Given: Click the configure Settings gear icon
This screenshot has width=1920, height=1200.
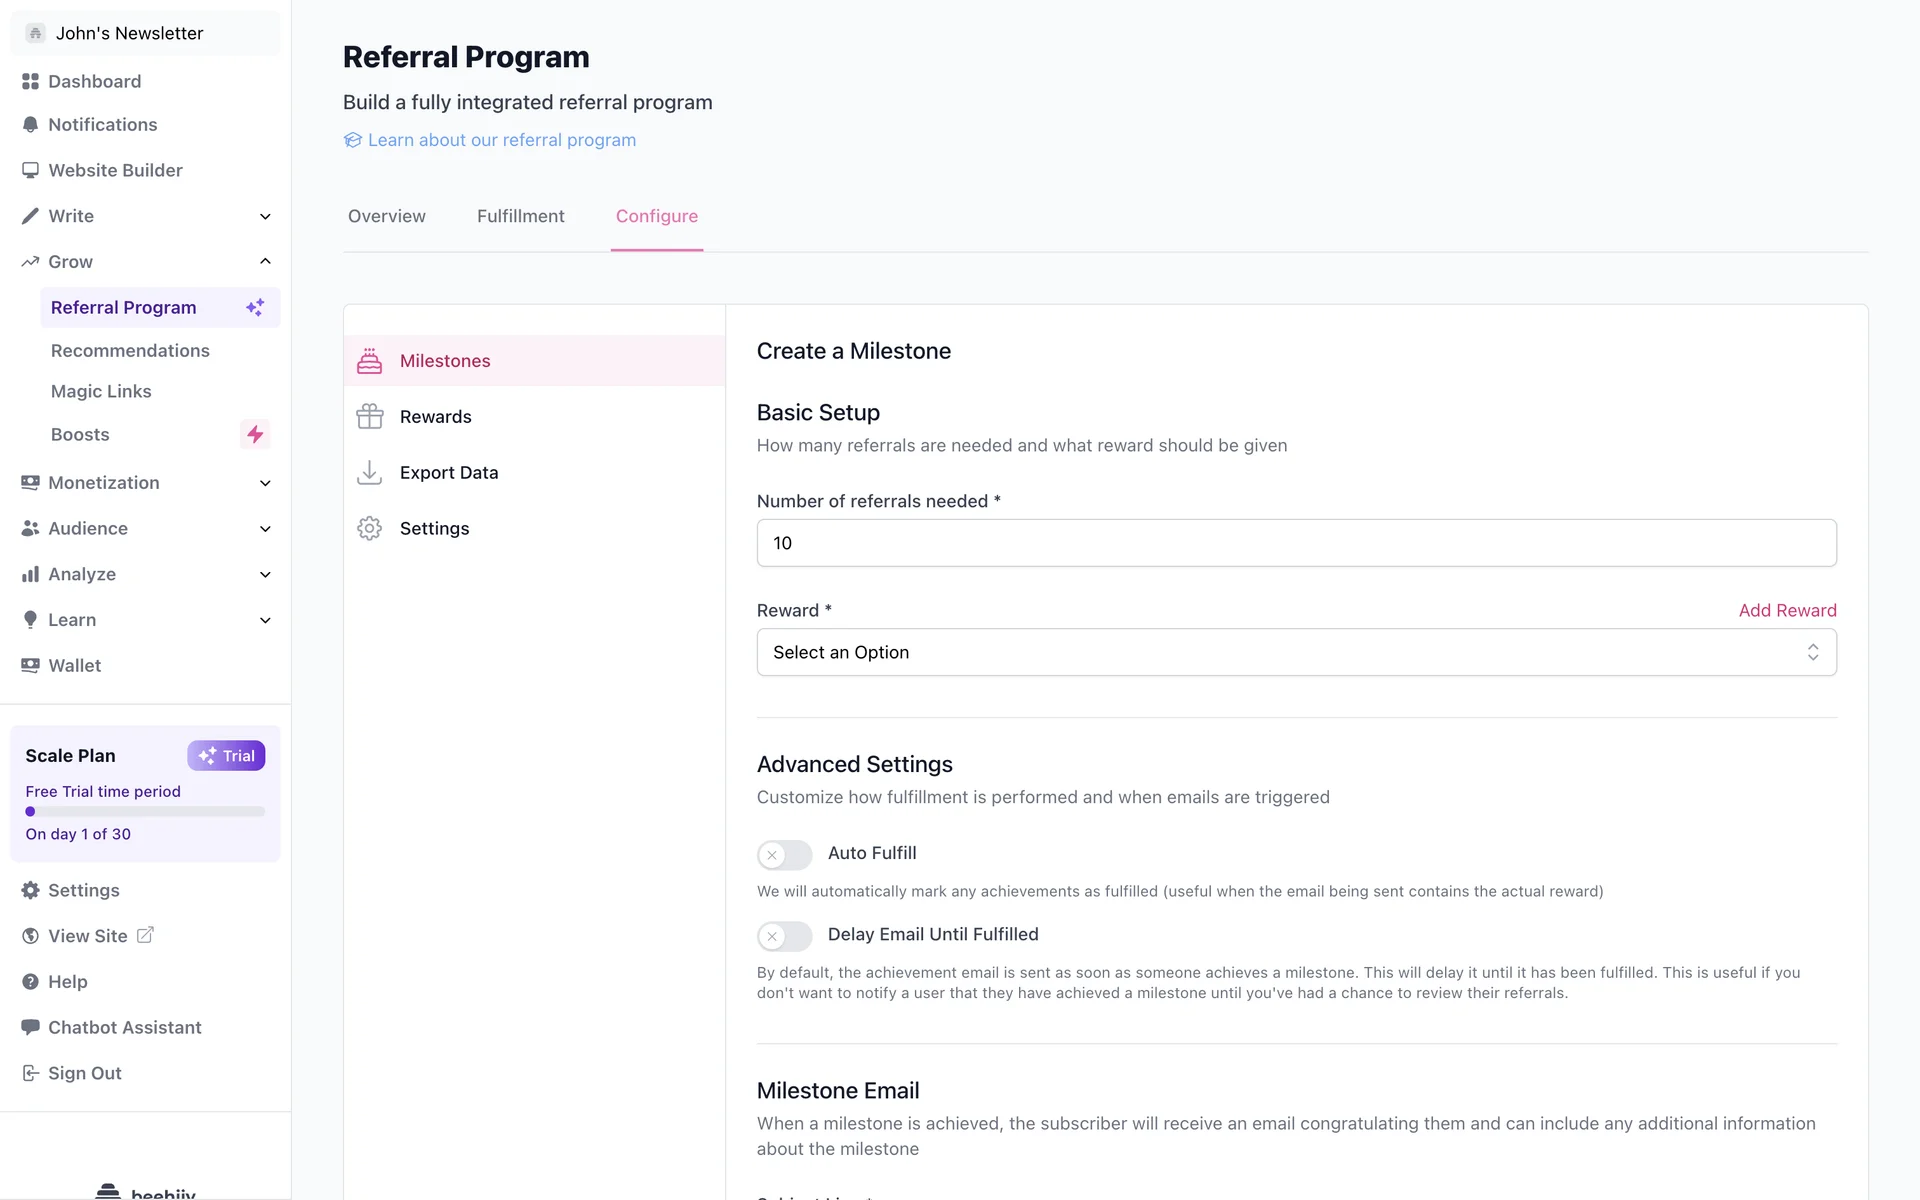Looking at the screenshot, I should (x=369, y=528).
